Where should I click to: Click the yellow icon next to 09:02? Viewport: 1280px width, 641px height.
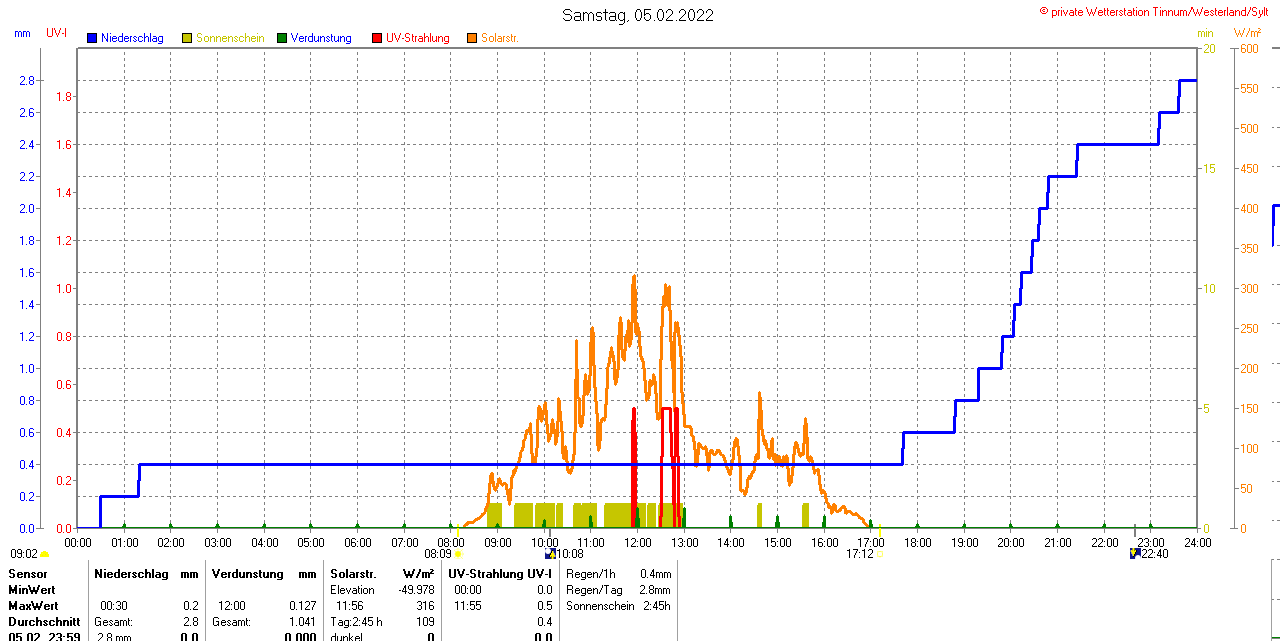click(x=45, y=553)
